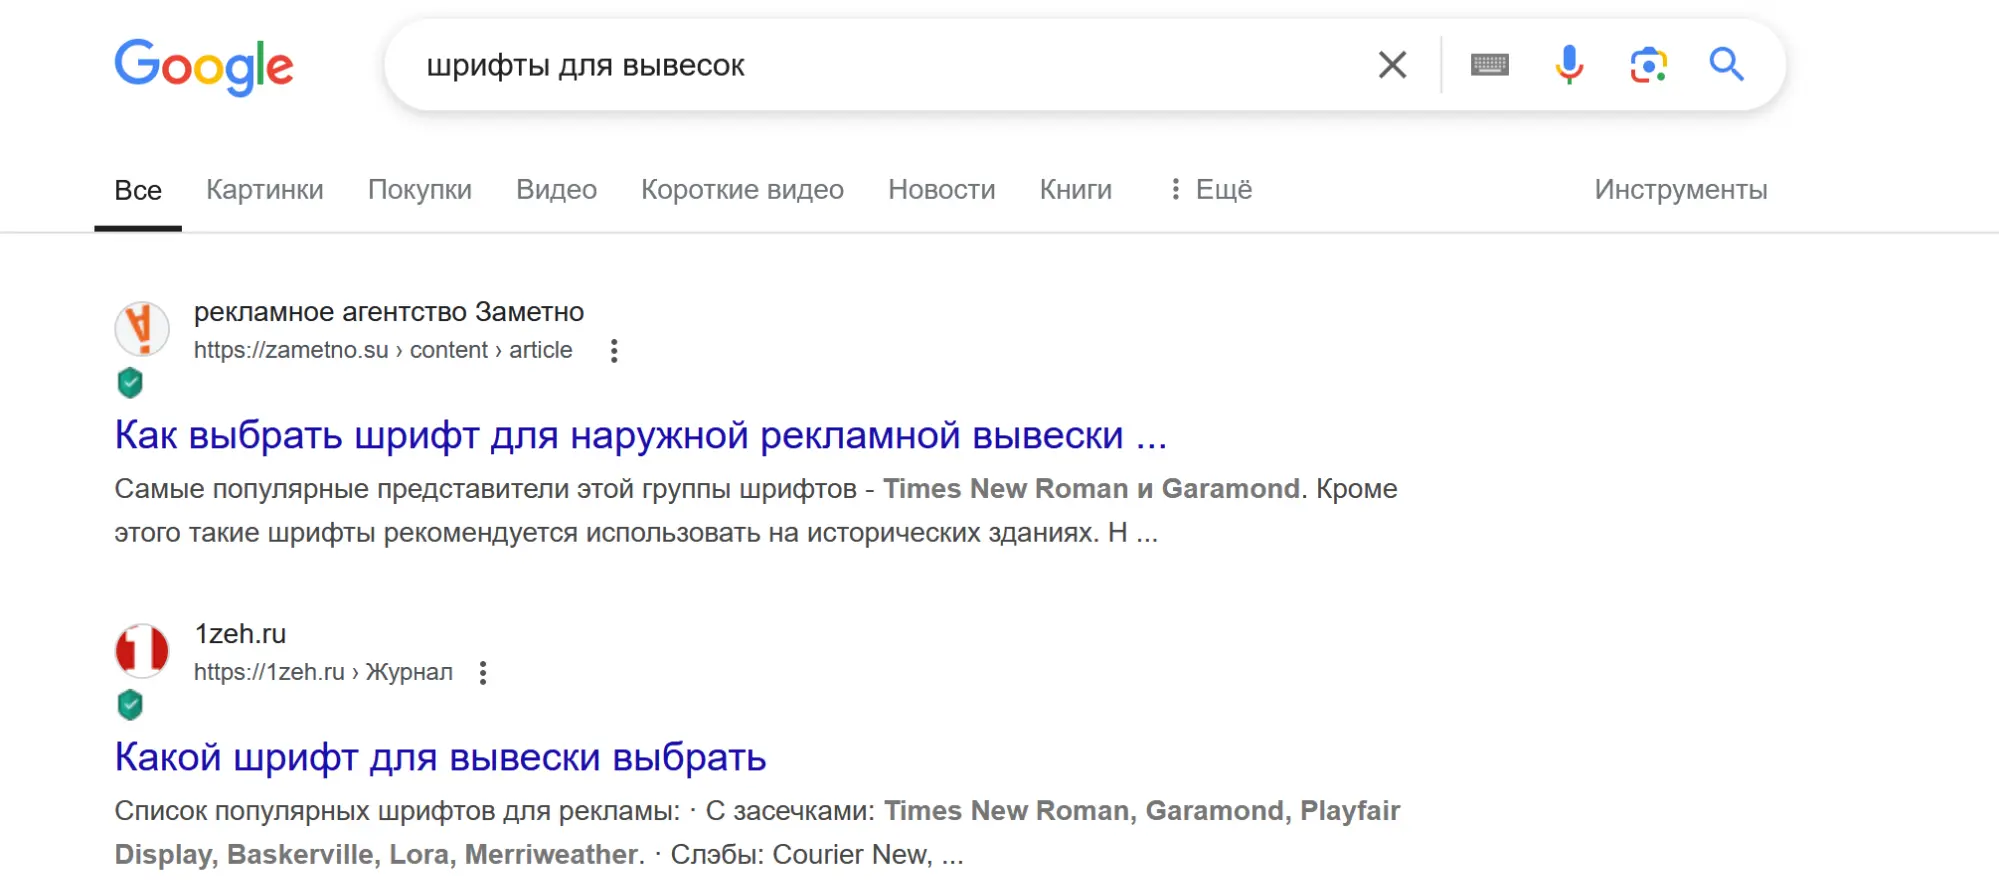Image resolution: width=1999 pixels, height=895 pixels.
Task: Expand the Ещё more-filters menu
Action: point(1211,190)
